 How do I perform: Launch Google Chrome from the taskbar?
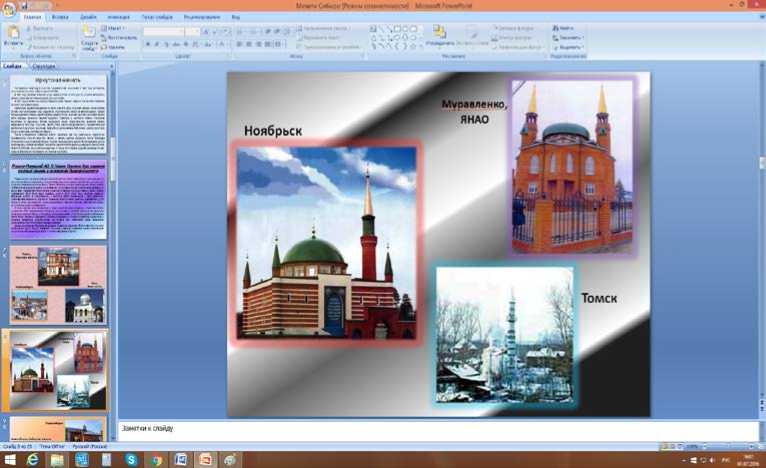[x=157, y=459]
